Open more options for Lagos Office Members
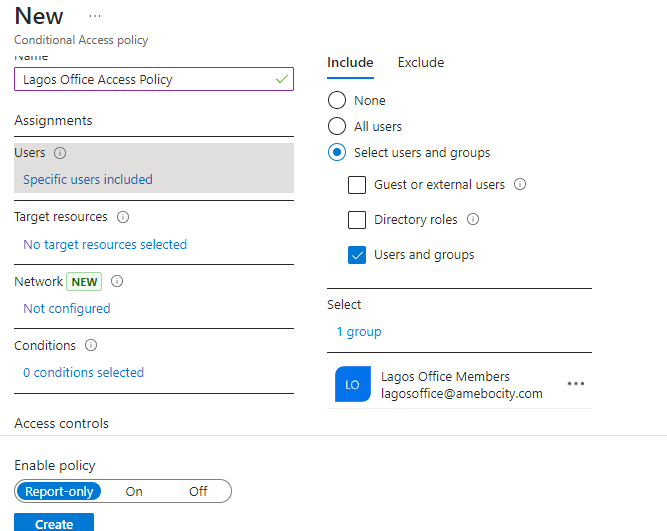 coord(576,384)
